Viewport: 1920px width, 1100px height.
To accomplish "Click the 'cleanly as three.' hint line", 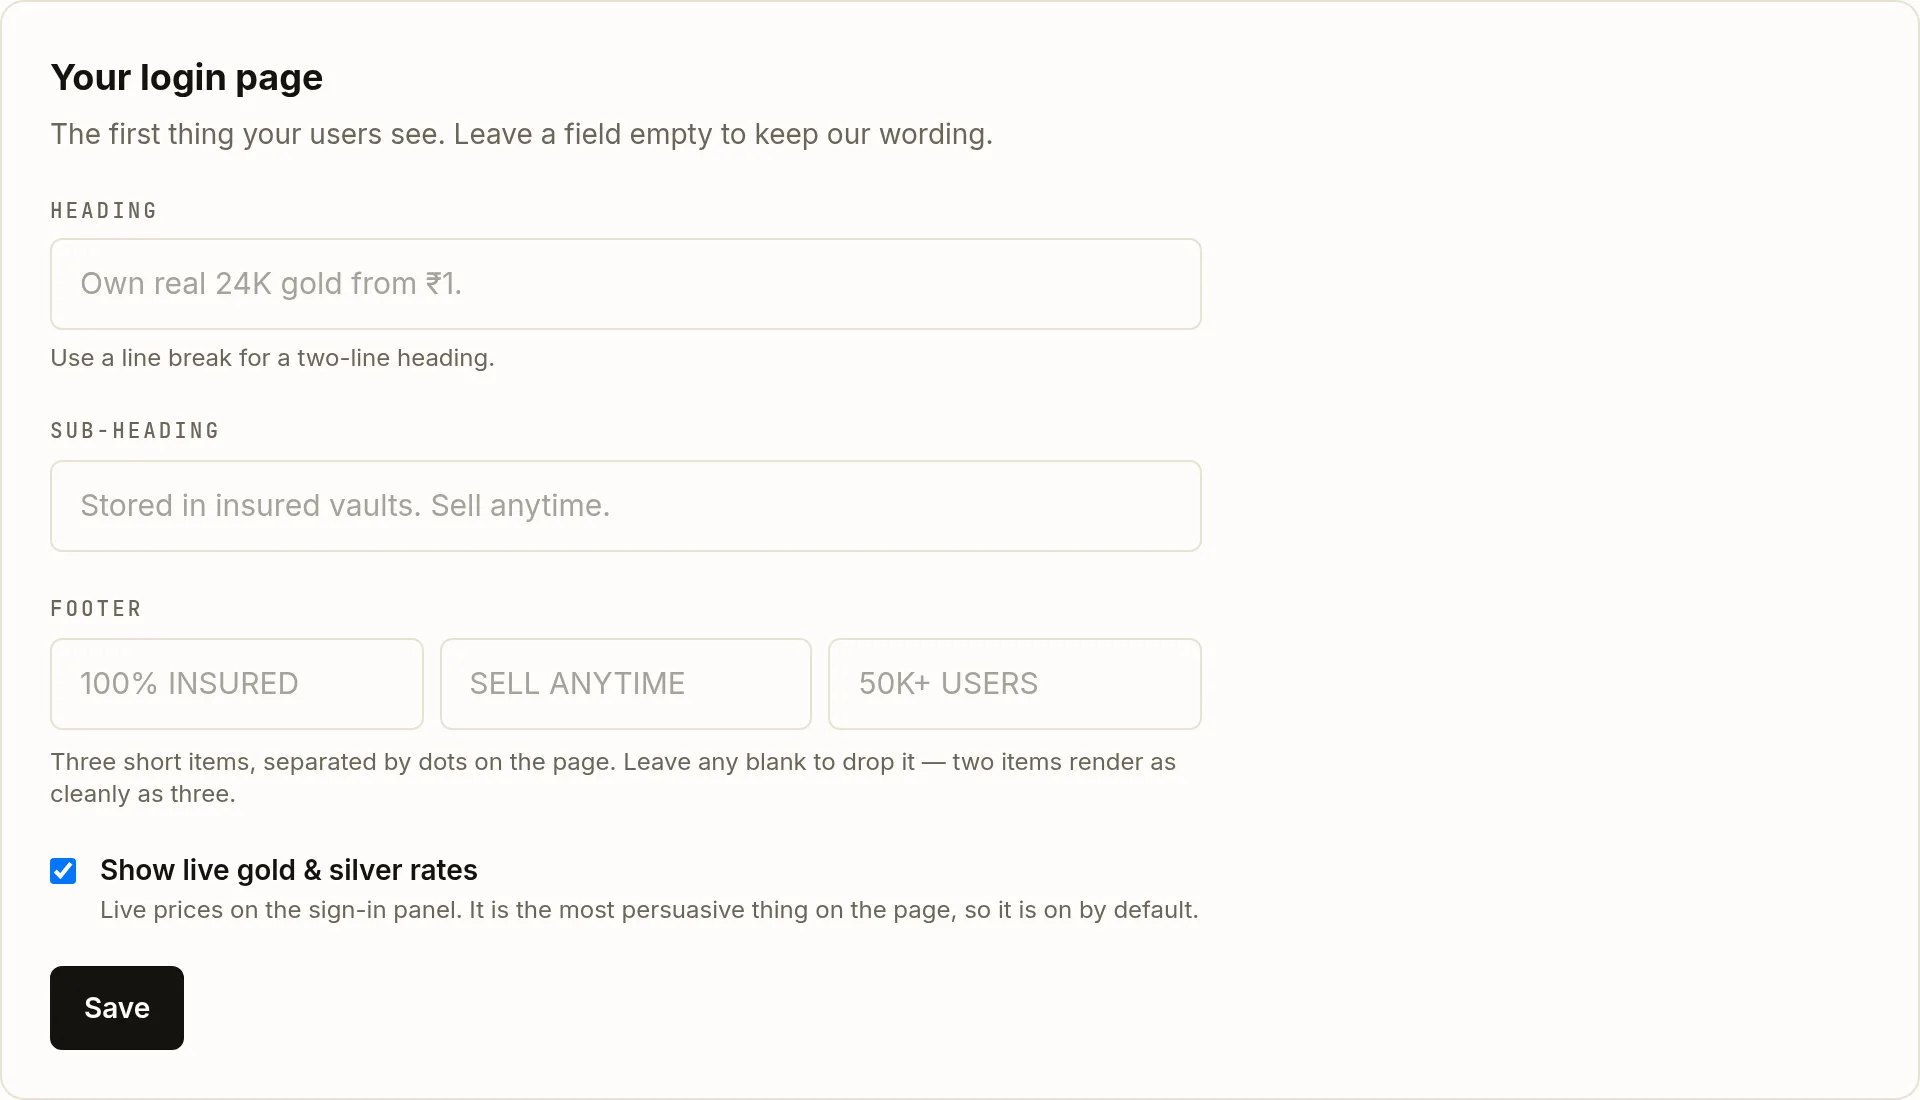I will pyautogui.click(x=143, y=794).
